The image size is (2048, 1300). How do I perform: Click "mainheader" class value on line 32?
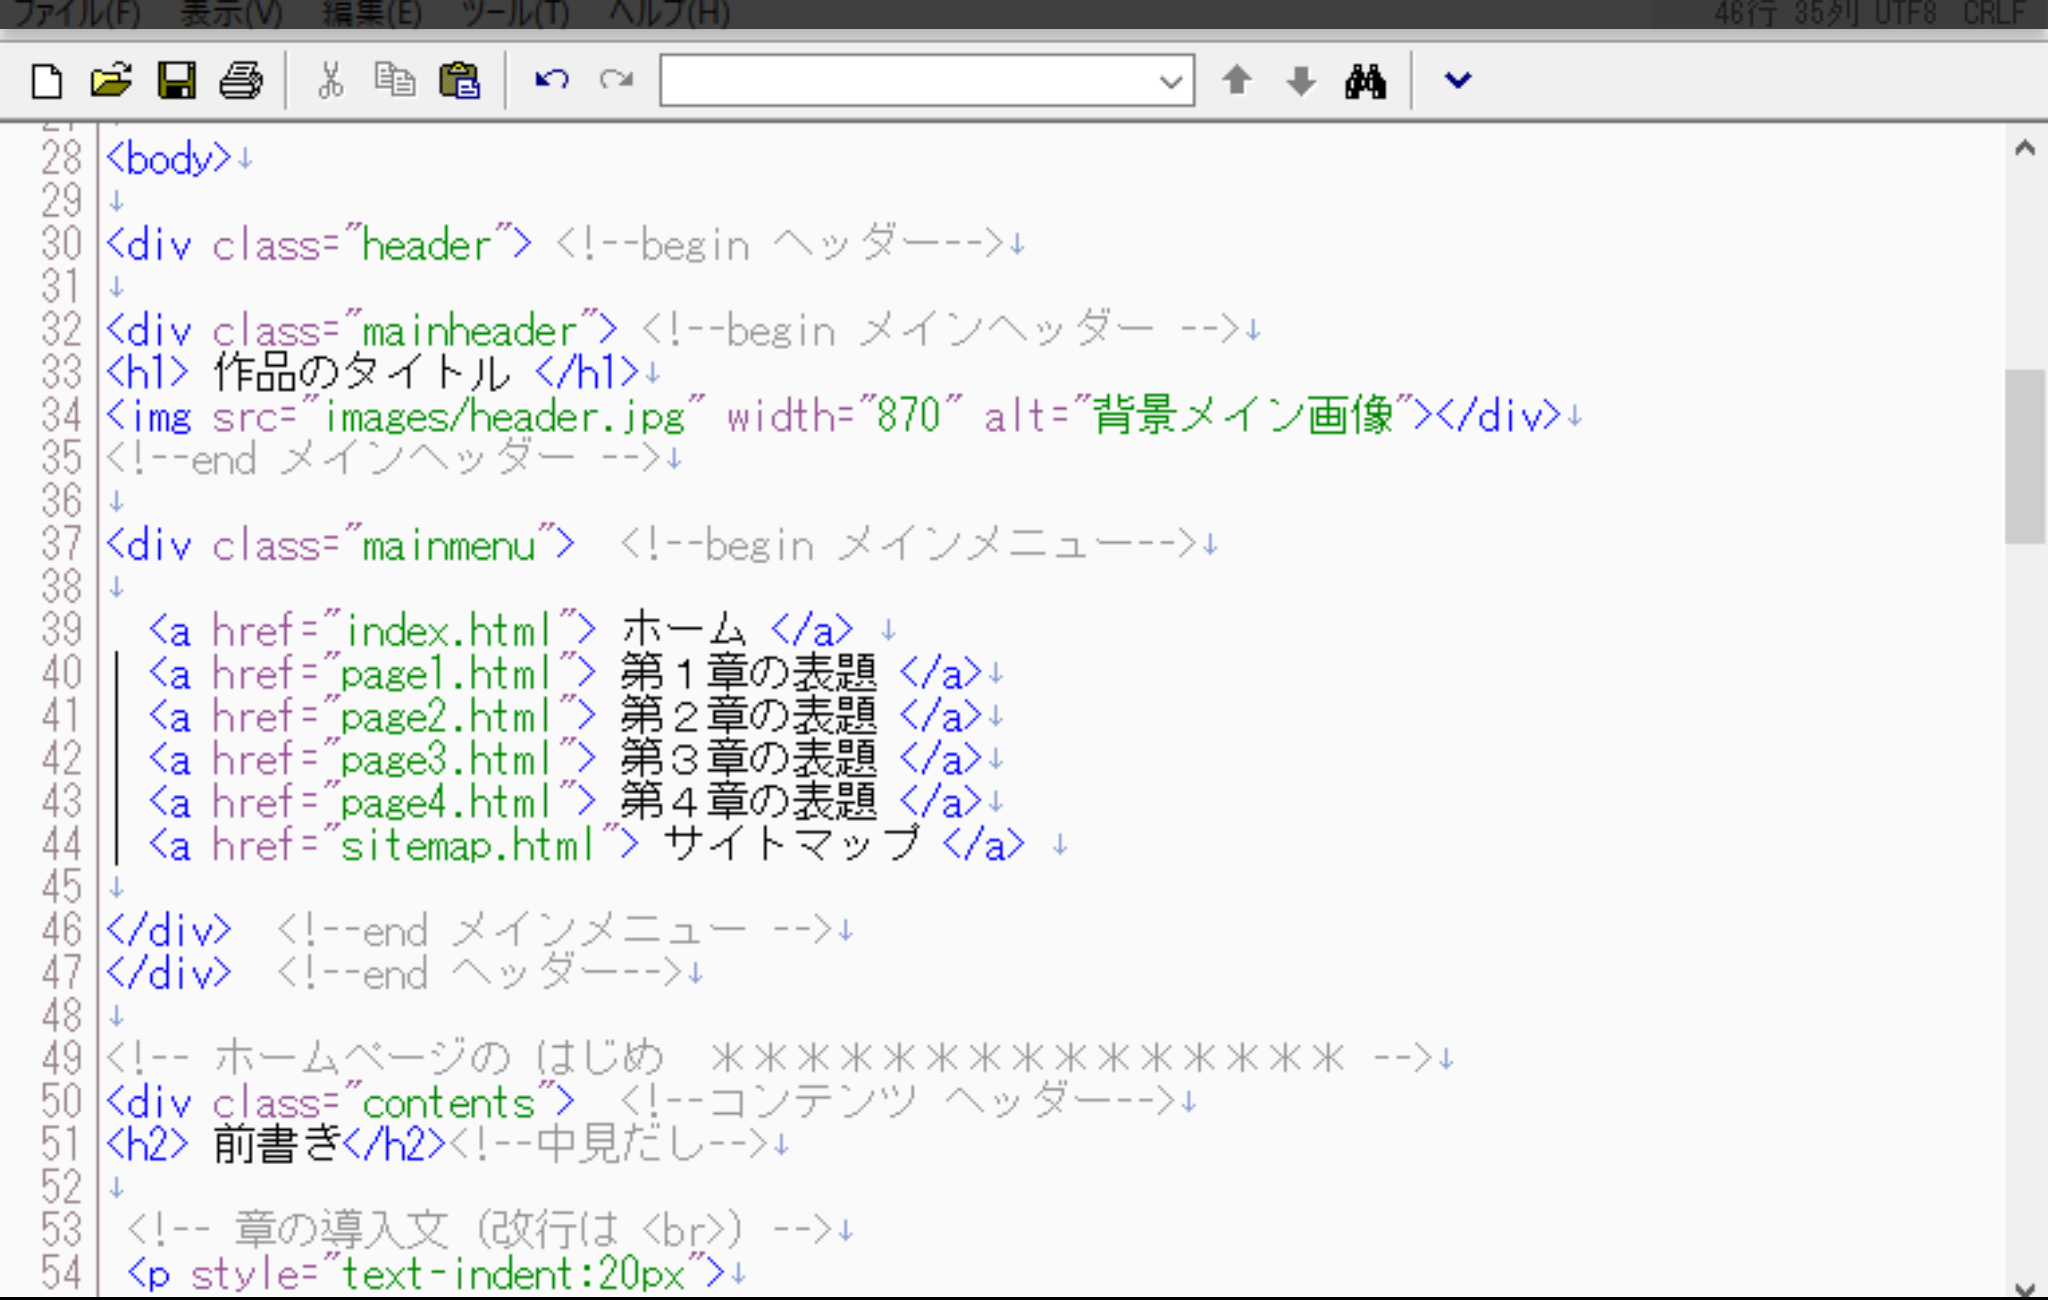tap(470, 331)
